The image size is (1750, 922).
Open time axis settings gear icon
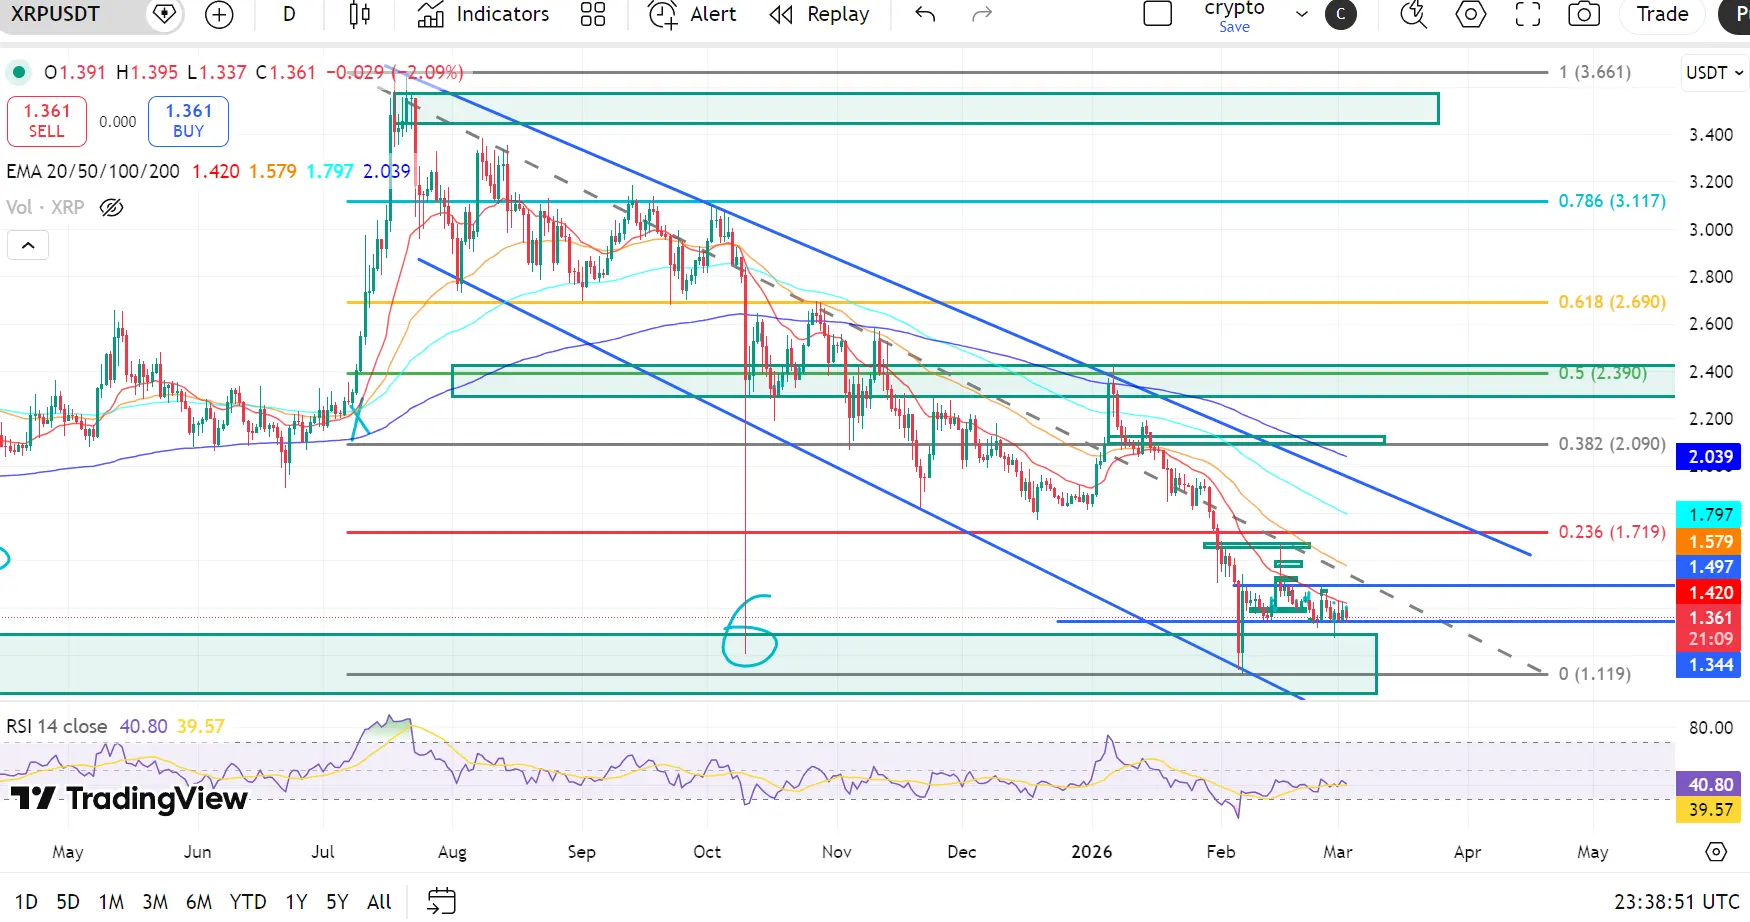[x=1716, y=852]
